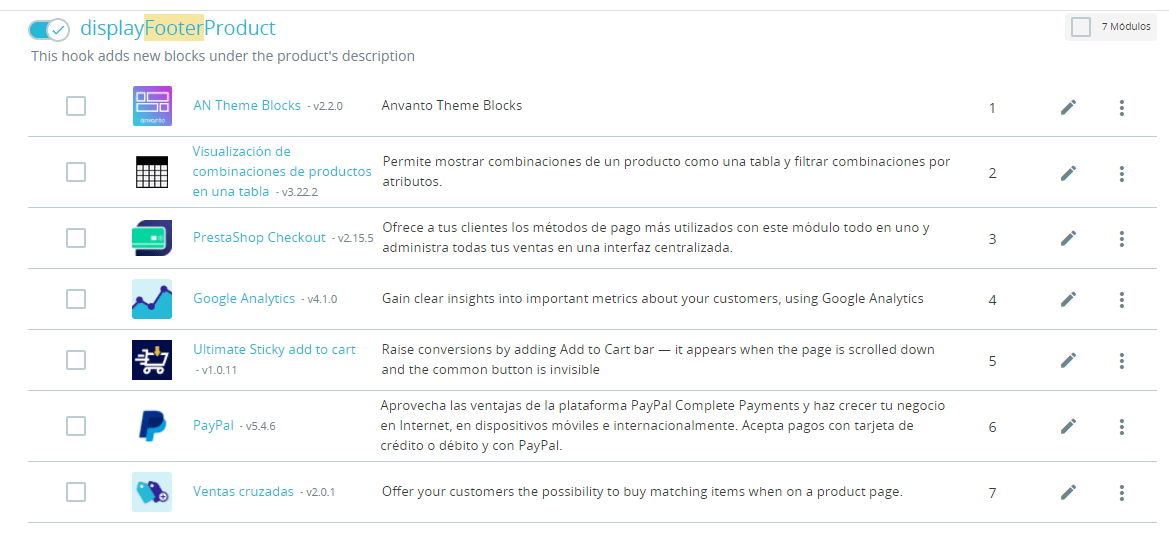1169x547 pixels.
Task: Click the Ultimate Sticky add to cart icon
Action: click(152, 360)
